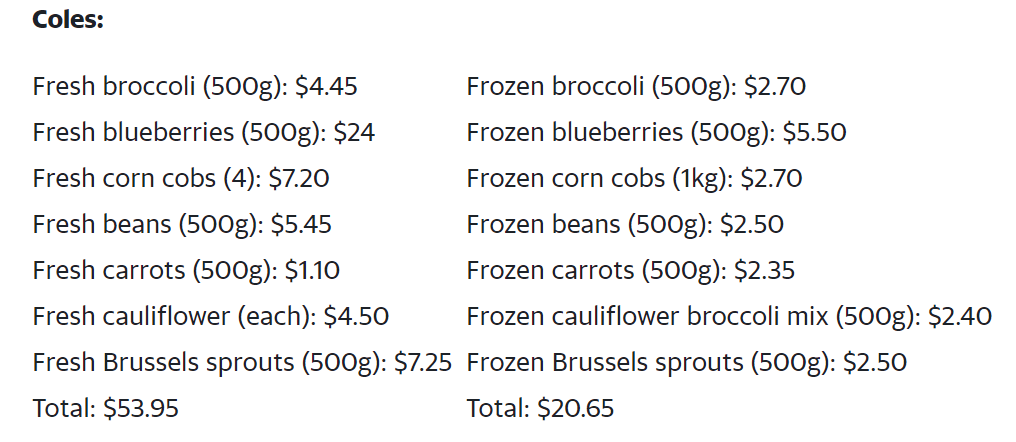Select the Fresh corn cobs $7.20 line
The width and height of the screenshot is (1016, 442).
[x=181, y=178]
